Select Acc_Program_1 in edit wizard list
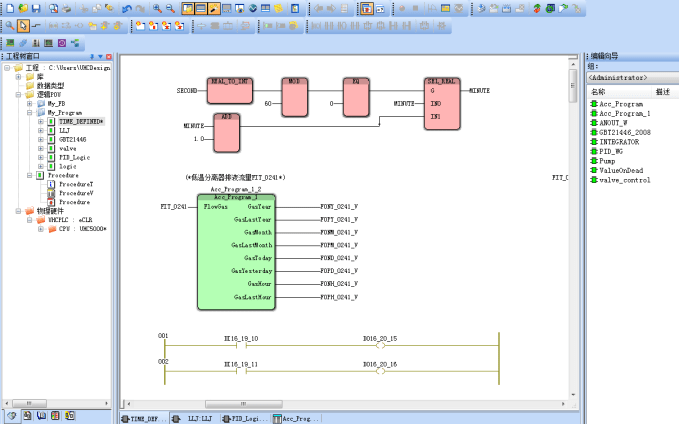679x424 pixels. 624,113
